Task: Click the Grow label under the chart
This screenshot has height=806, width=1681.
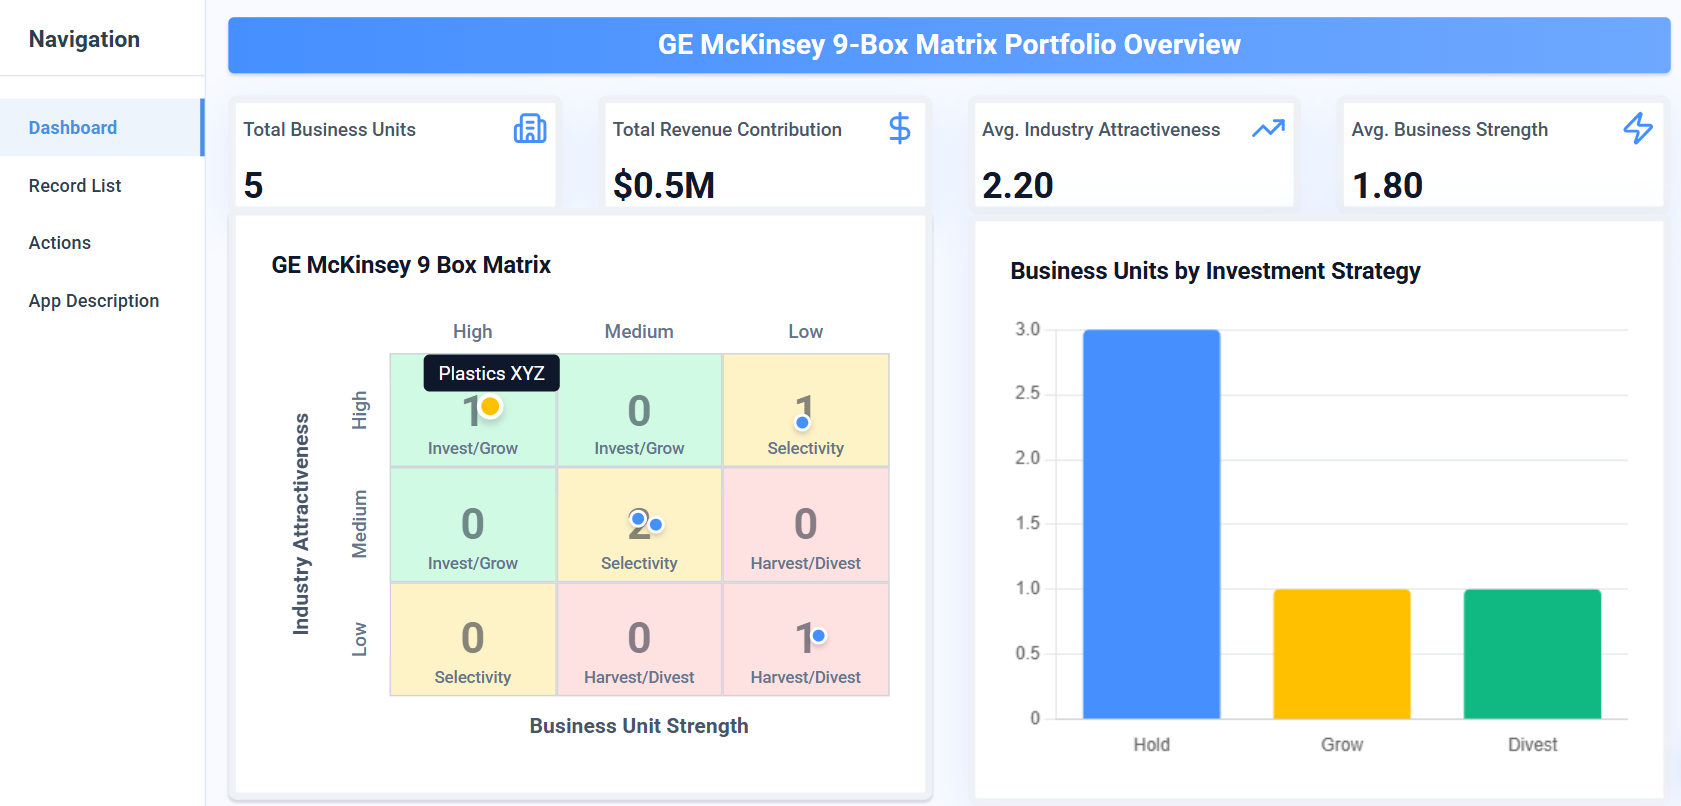Action: pos(1342,745)
